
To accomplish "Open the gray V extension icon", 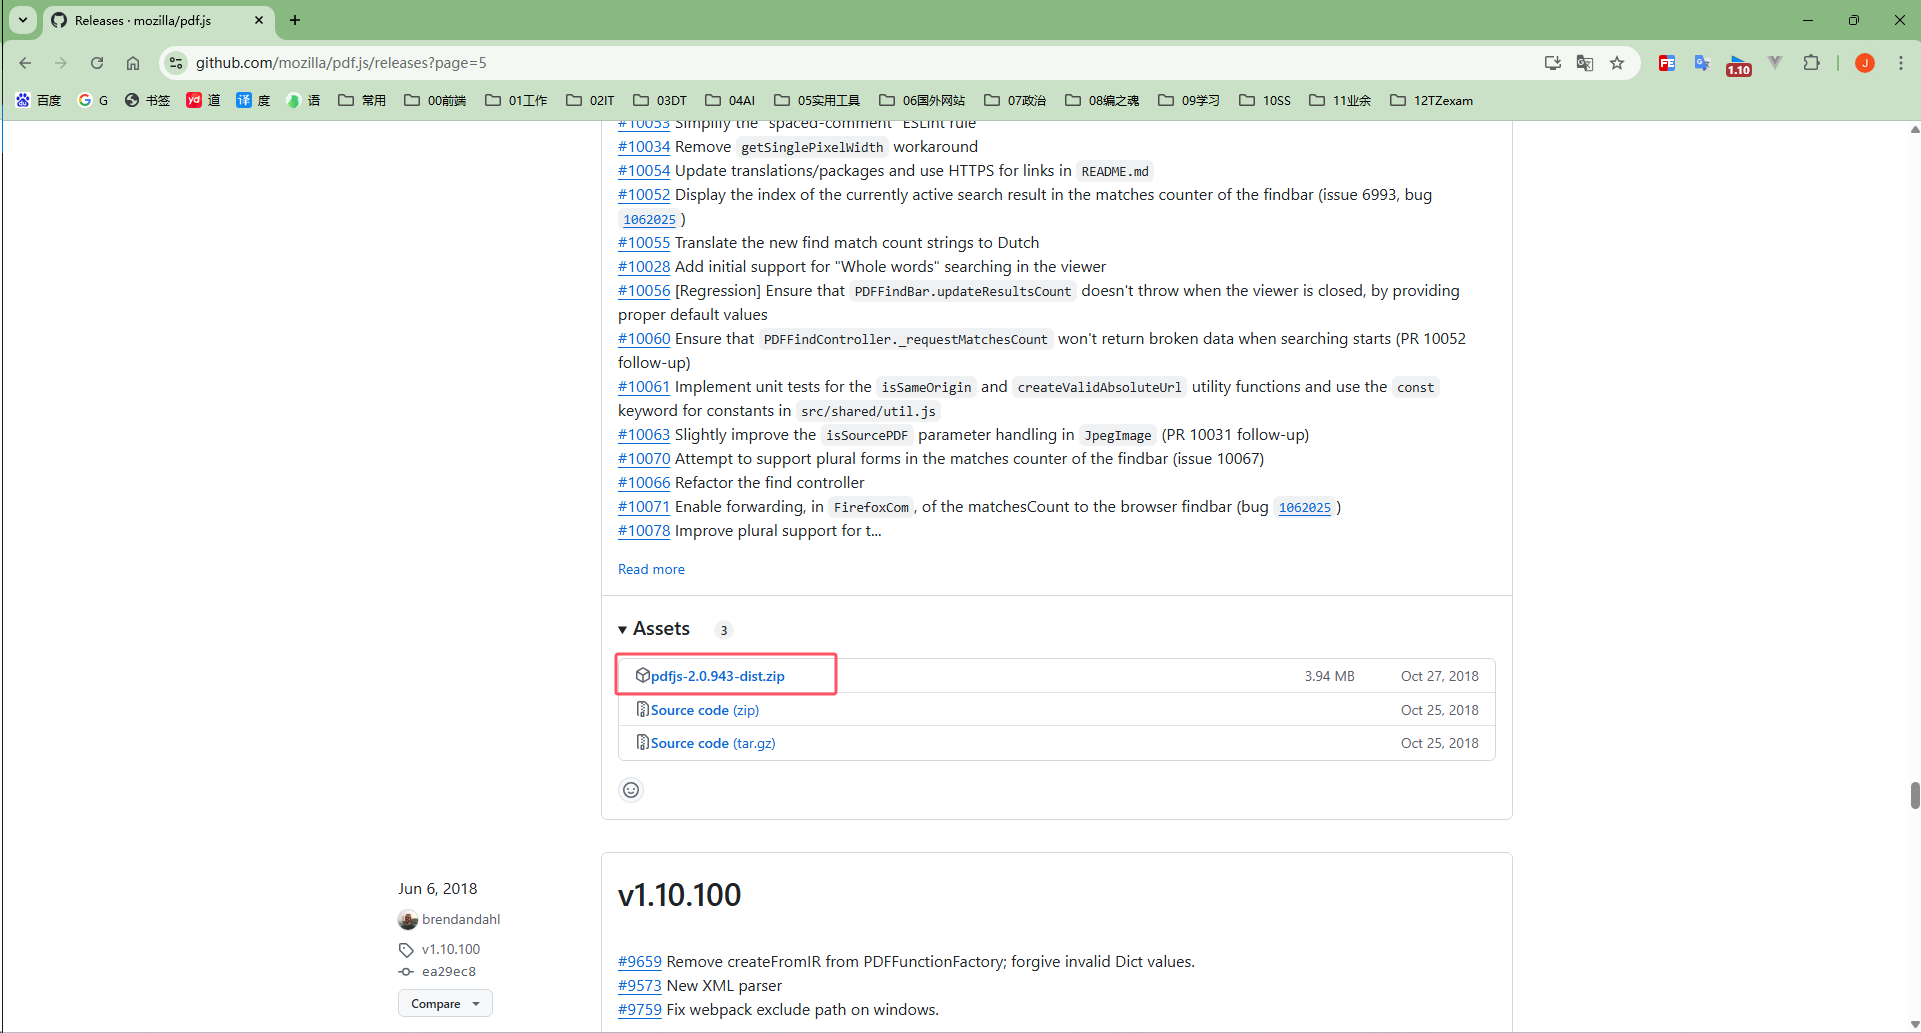I will pos(1775,63).
